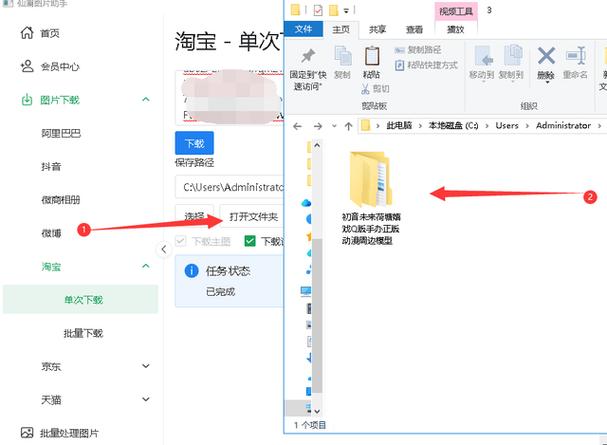Click the 重命名 rename icon

tap(575, 56)
